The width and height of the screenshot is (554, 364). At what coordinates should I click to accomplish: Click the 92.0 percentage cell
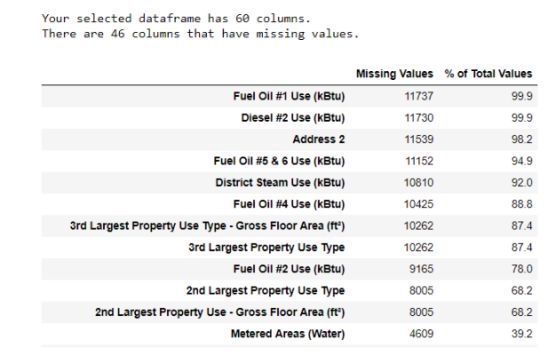(x=521, y=182)
